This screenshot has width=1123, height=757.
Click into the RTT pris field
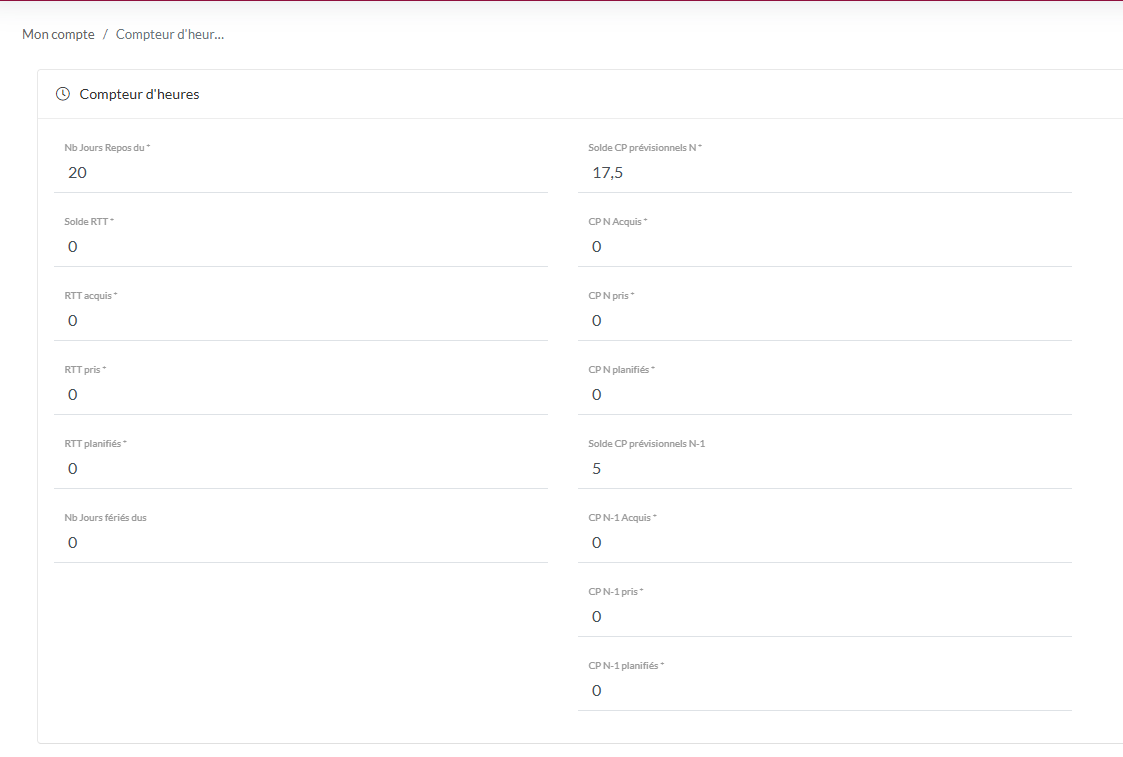point(300,395)
